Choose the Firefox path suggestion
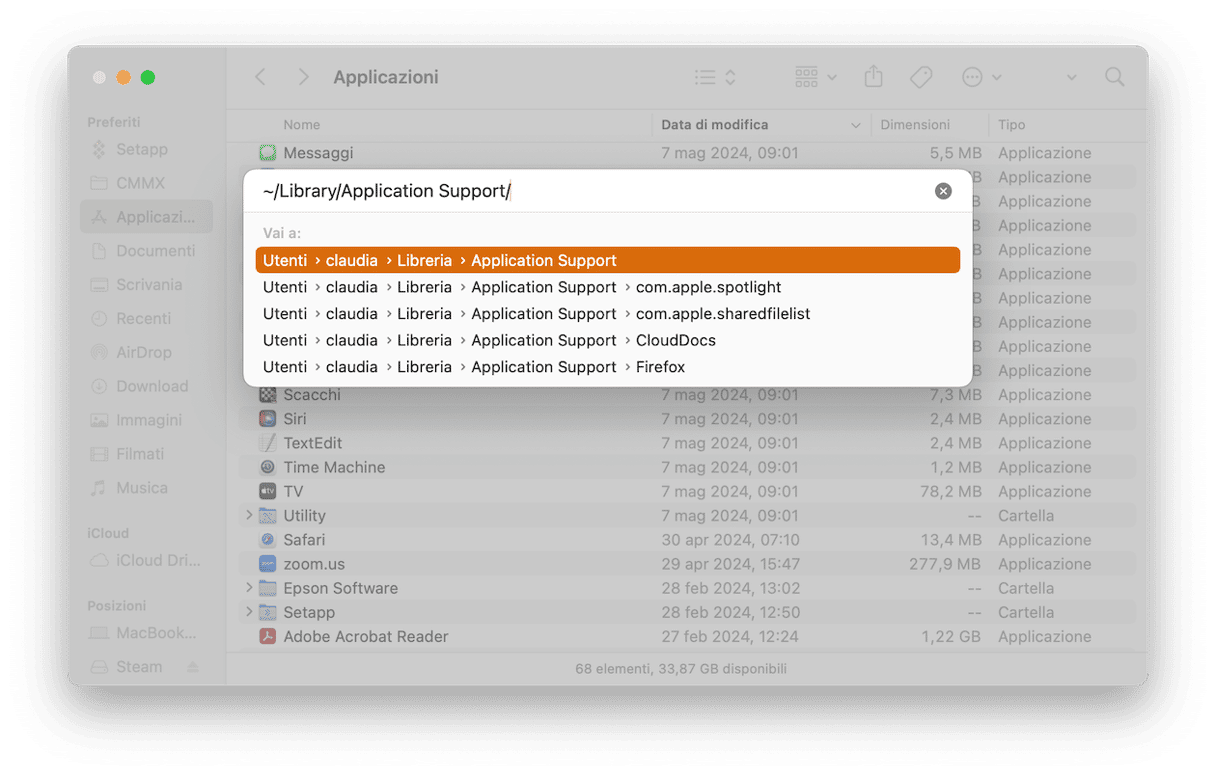Screen dimensions: 1216x775 click(x=607, y=367)
